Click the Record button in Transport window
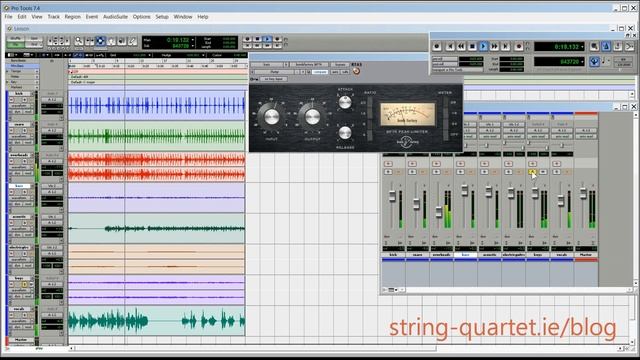640x360 pixels. pos(519,47)
